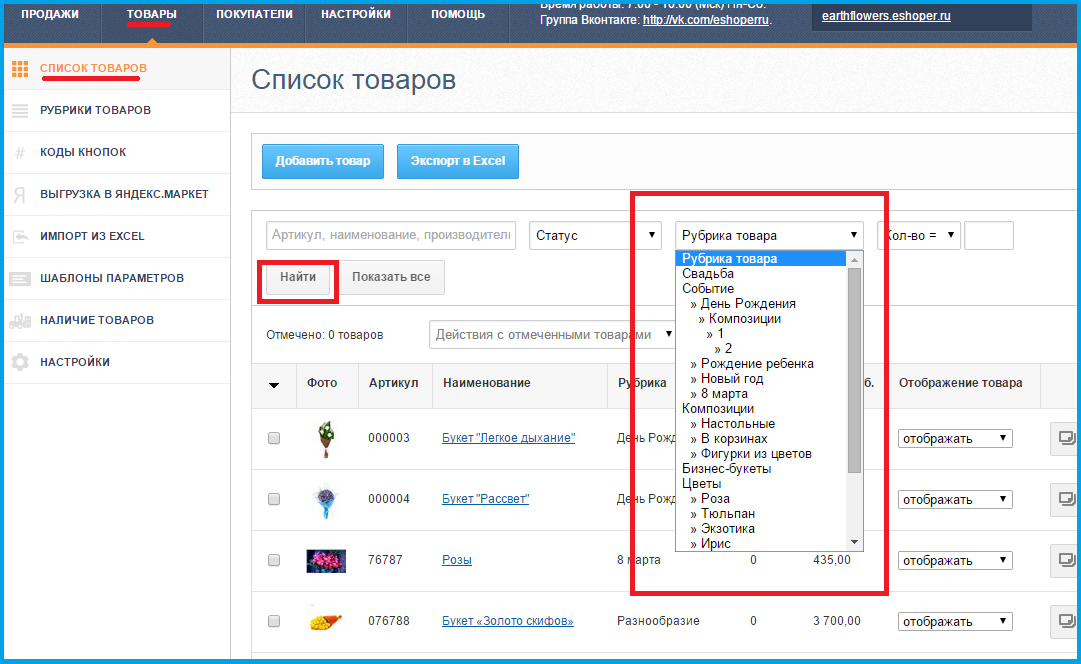Select » Тюльпан in the rubric list
1081x664 pixels.
tap(722, 514)
